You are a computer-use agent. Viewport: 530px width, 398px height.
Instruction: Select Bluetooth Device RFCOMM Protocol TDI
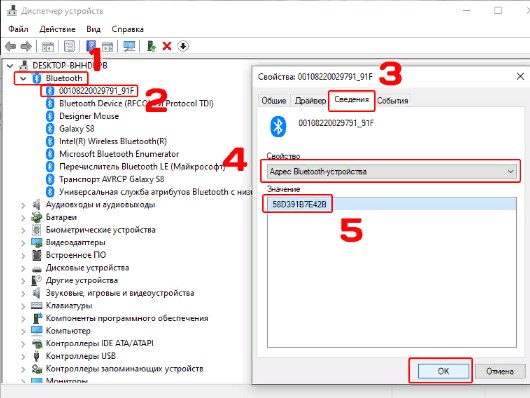[136, 103]
